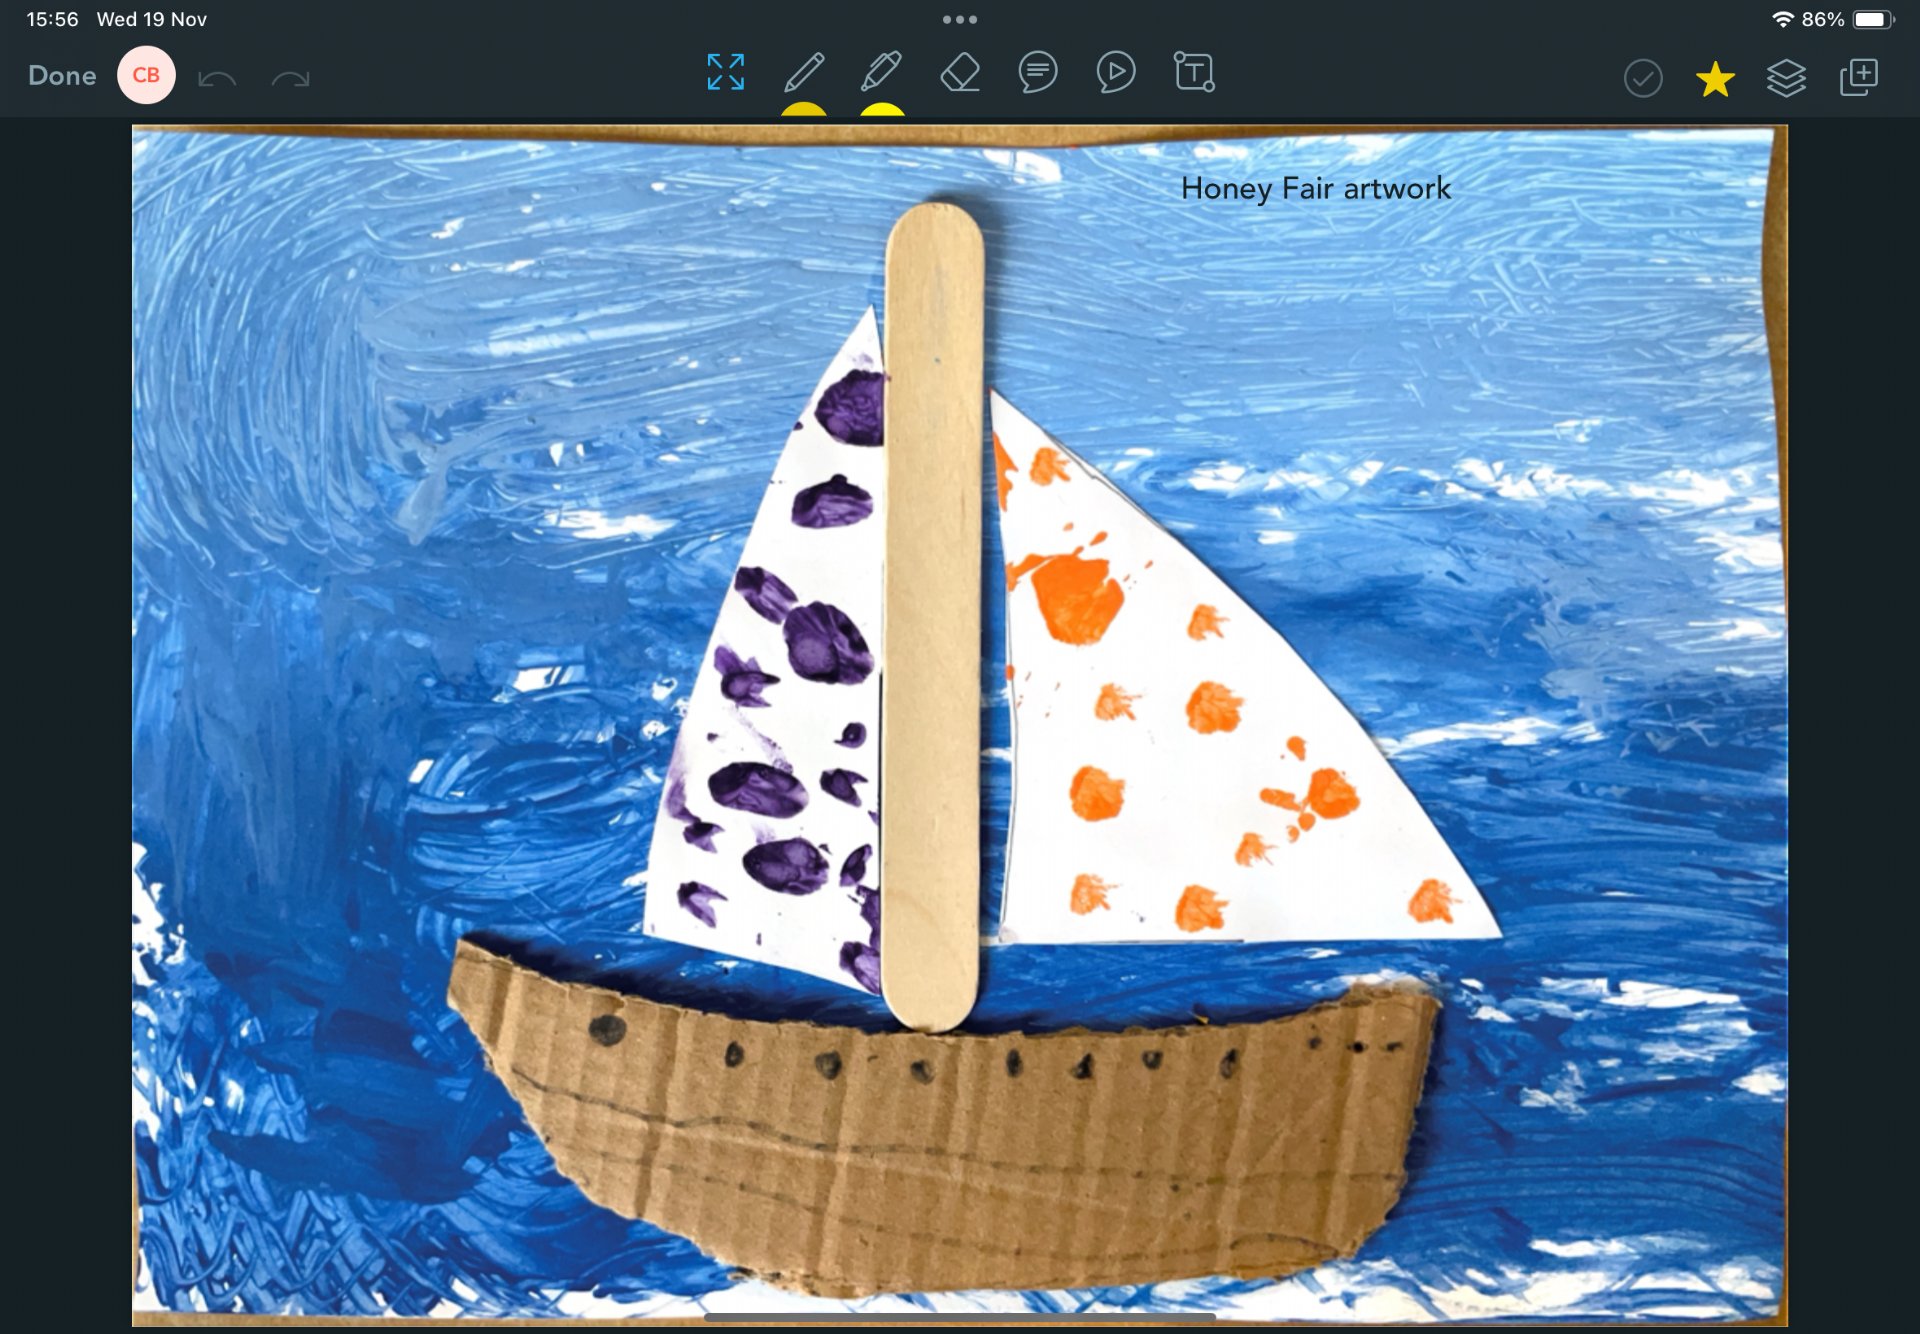Image resolution: width=1920 pixels, height=1334 pixels.
Task: Open the layers stack icon
Action: [x=1786, y=78]
